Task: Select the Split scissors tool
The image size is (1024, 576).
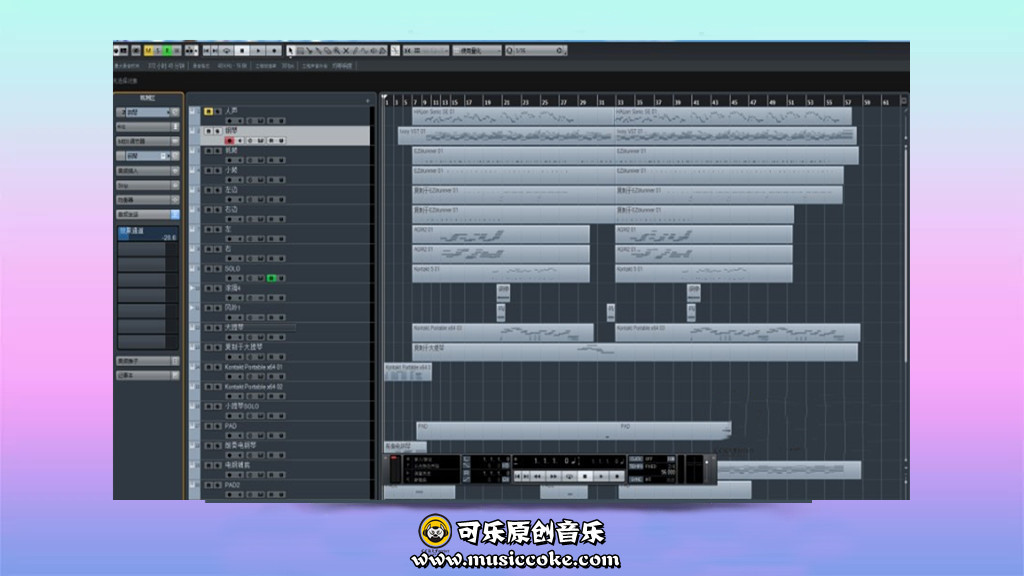Action: point(310,51)
